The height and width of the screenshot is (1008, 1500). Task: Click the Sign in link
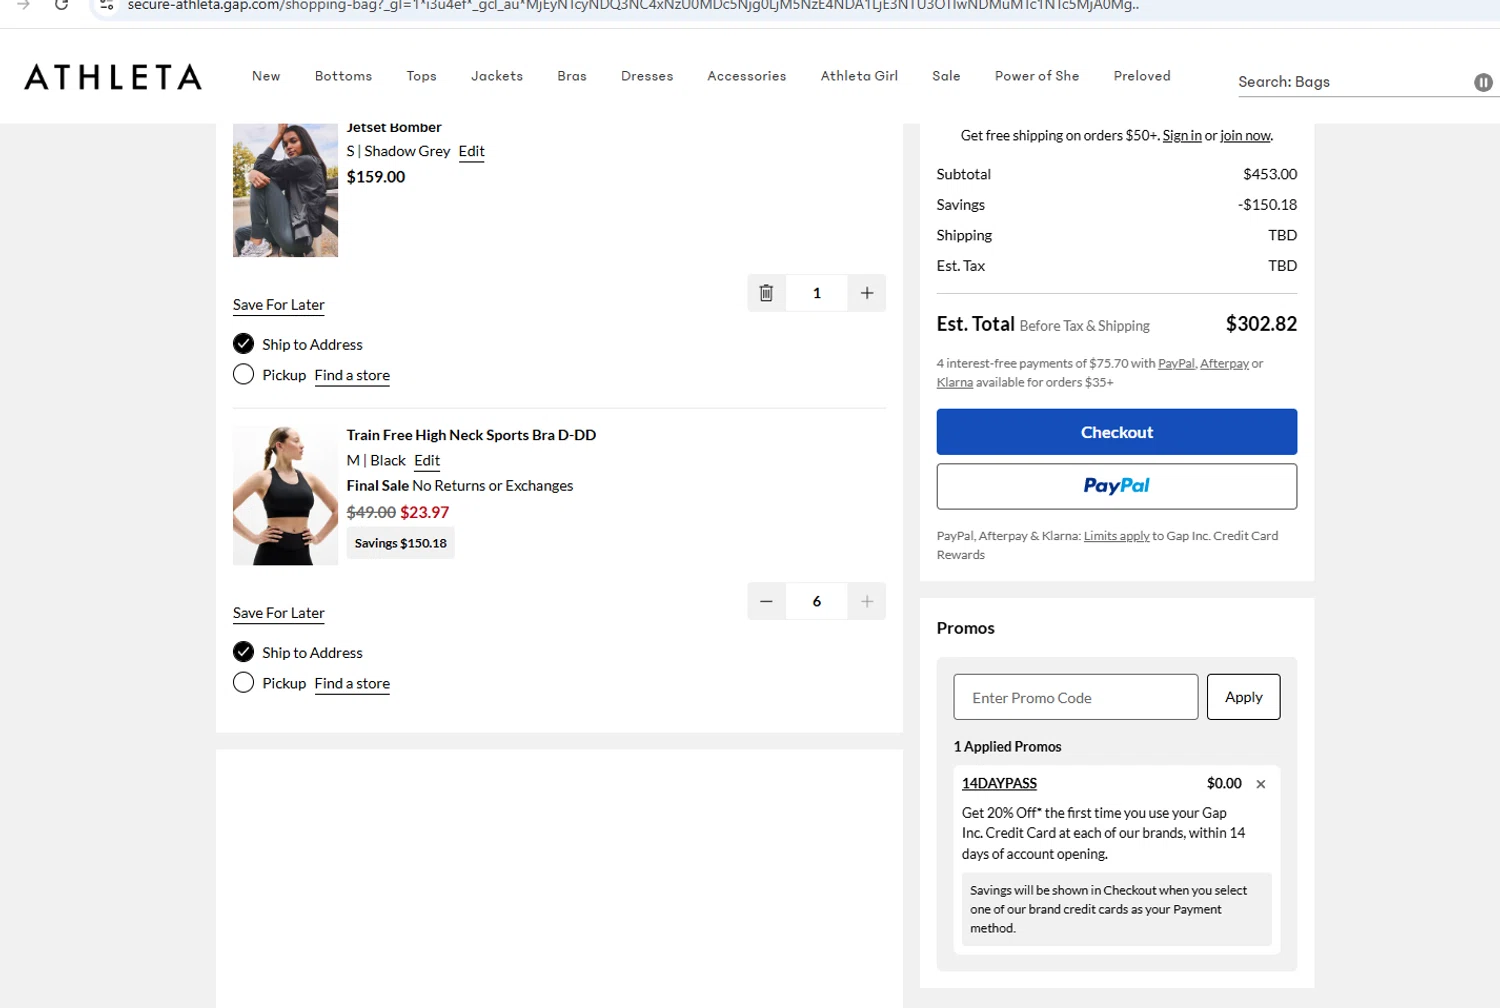click(1182, 136)
